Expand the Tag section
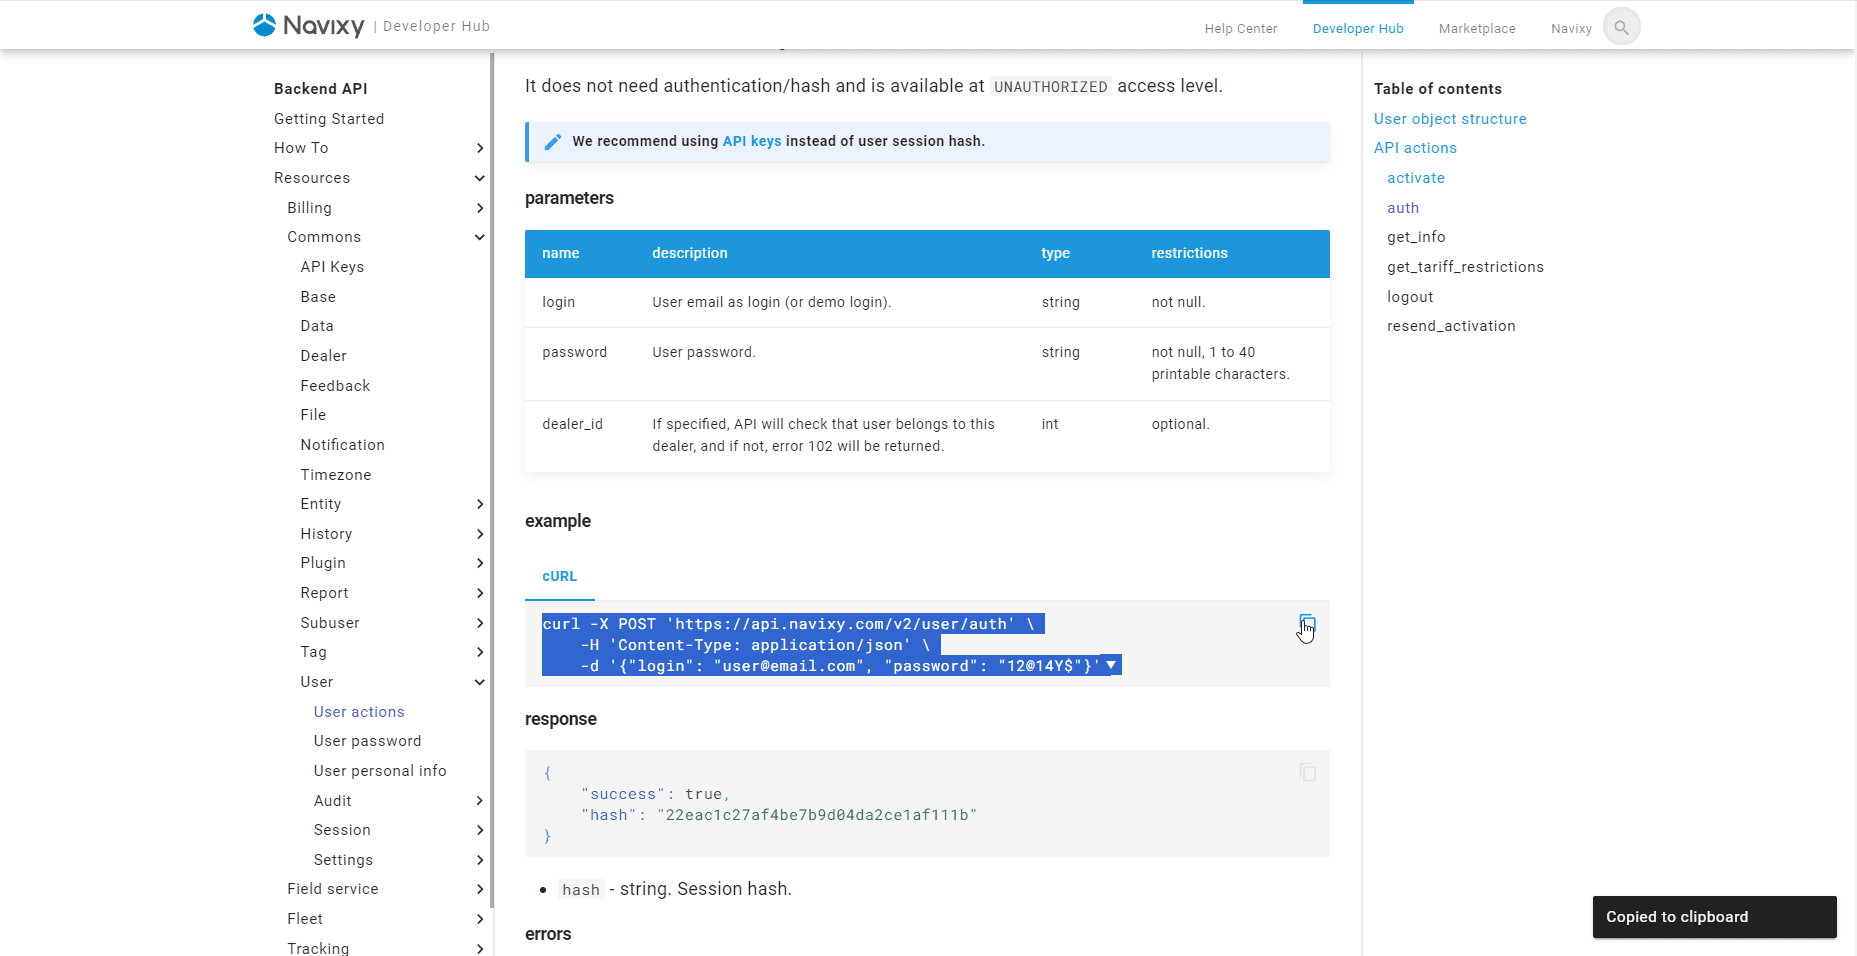Viewport: 1857px width, 956px height. (480, 652)
